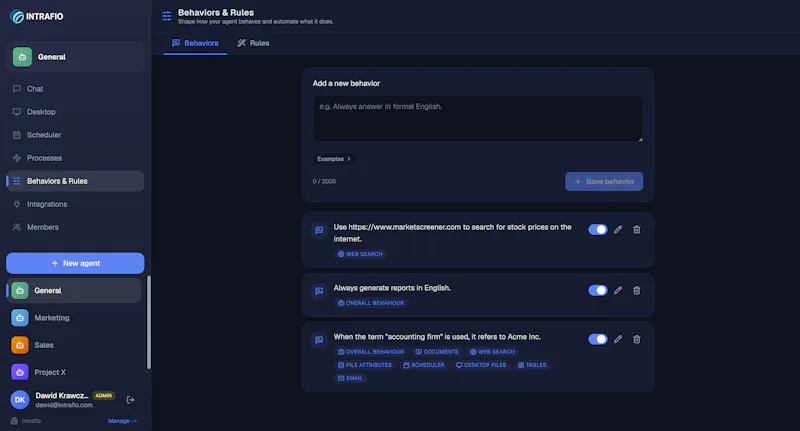Click the EMAIL tag
Screen dimensions: 800x431
coord(350,378)
